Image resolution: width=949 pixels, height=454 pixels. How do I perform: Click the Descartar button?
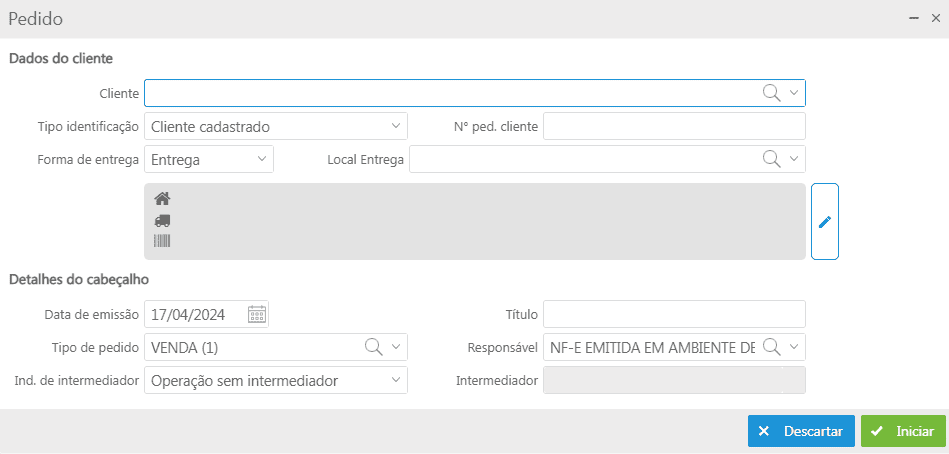801,431
